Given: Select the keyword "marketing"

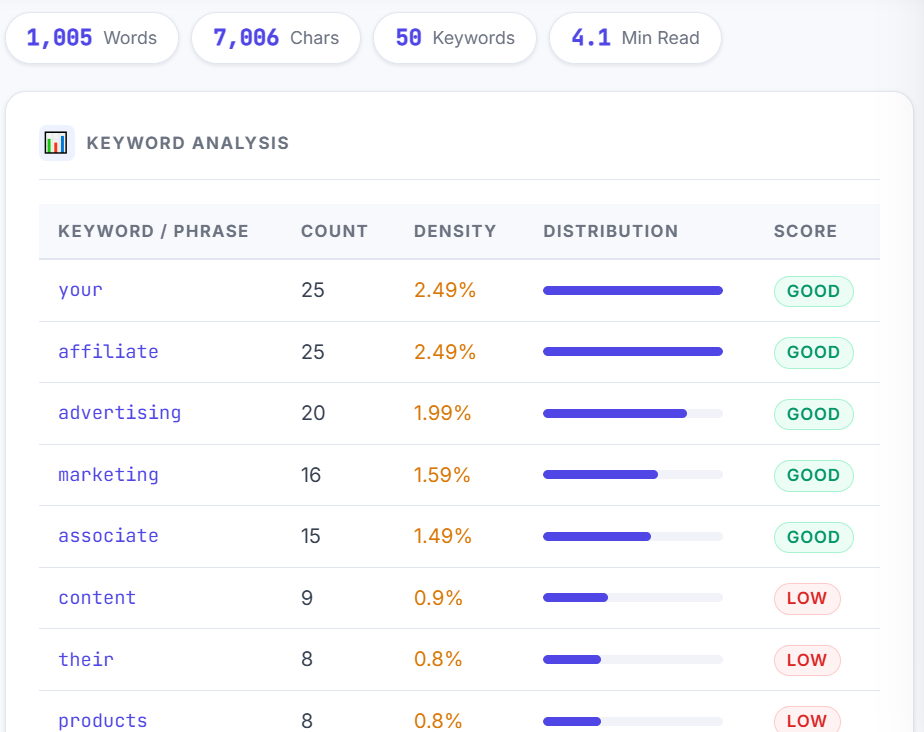Looking at the screenshot, I should pos(108,475).
